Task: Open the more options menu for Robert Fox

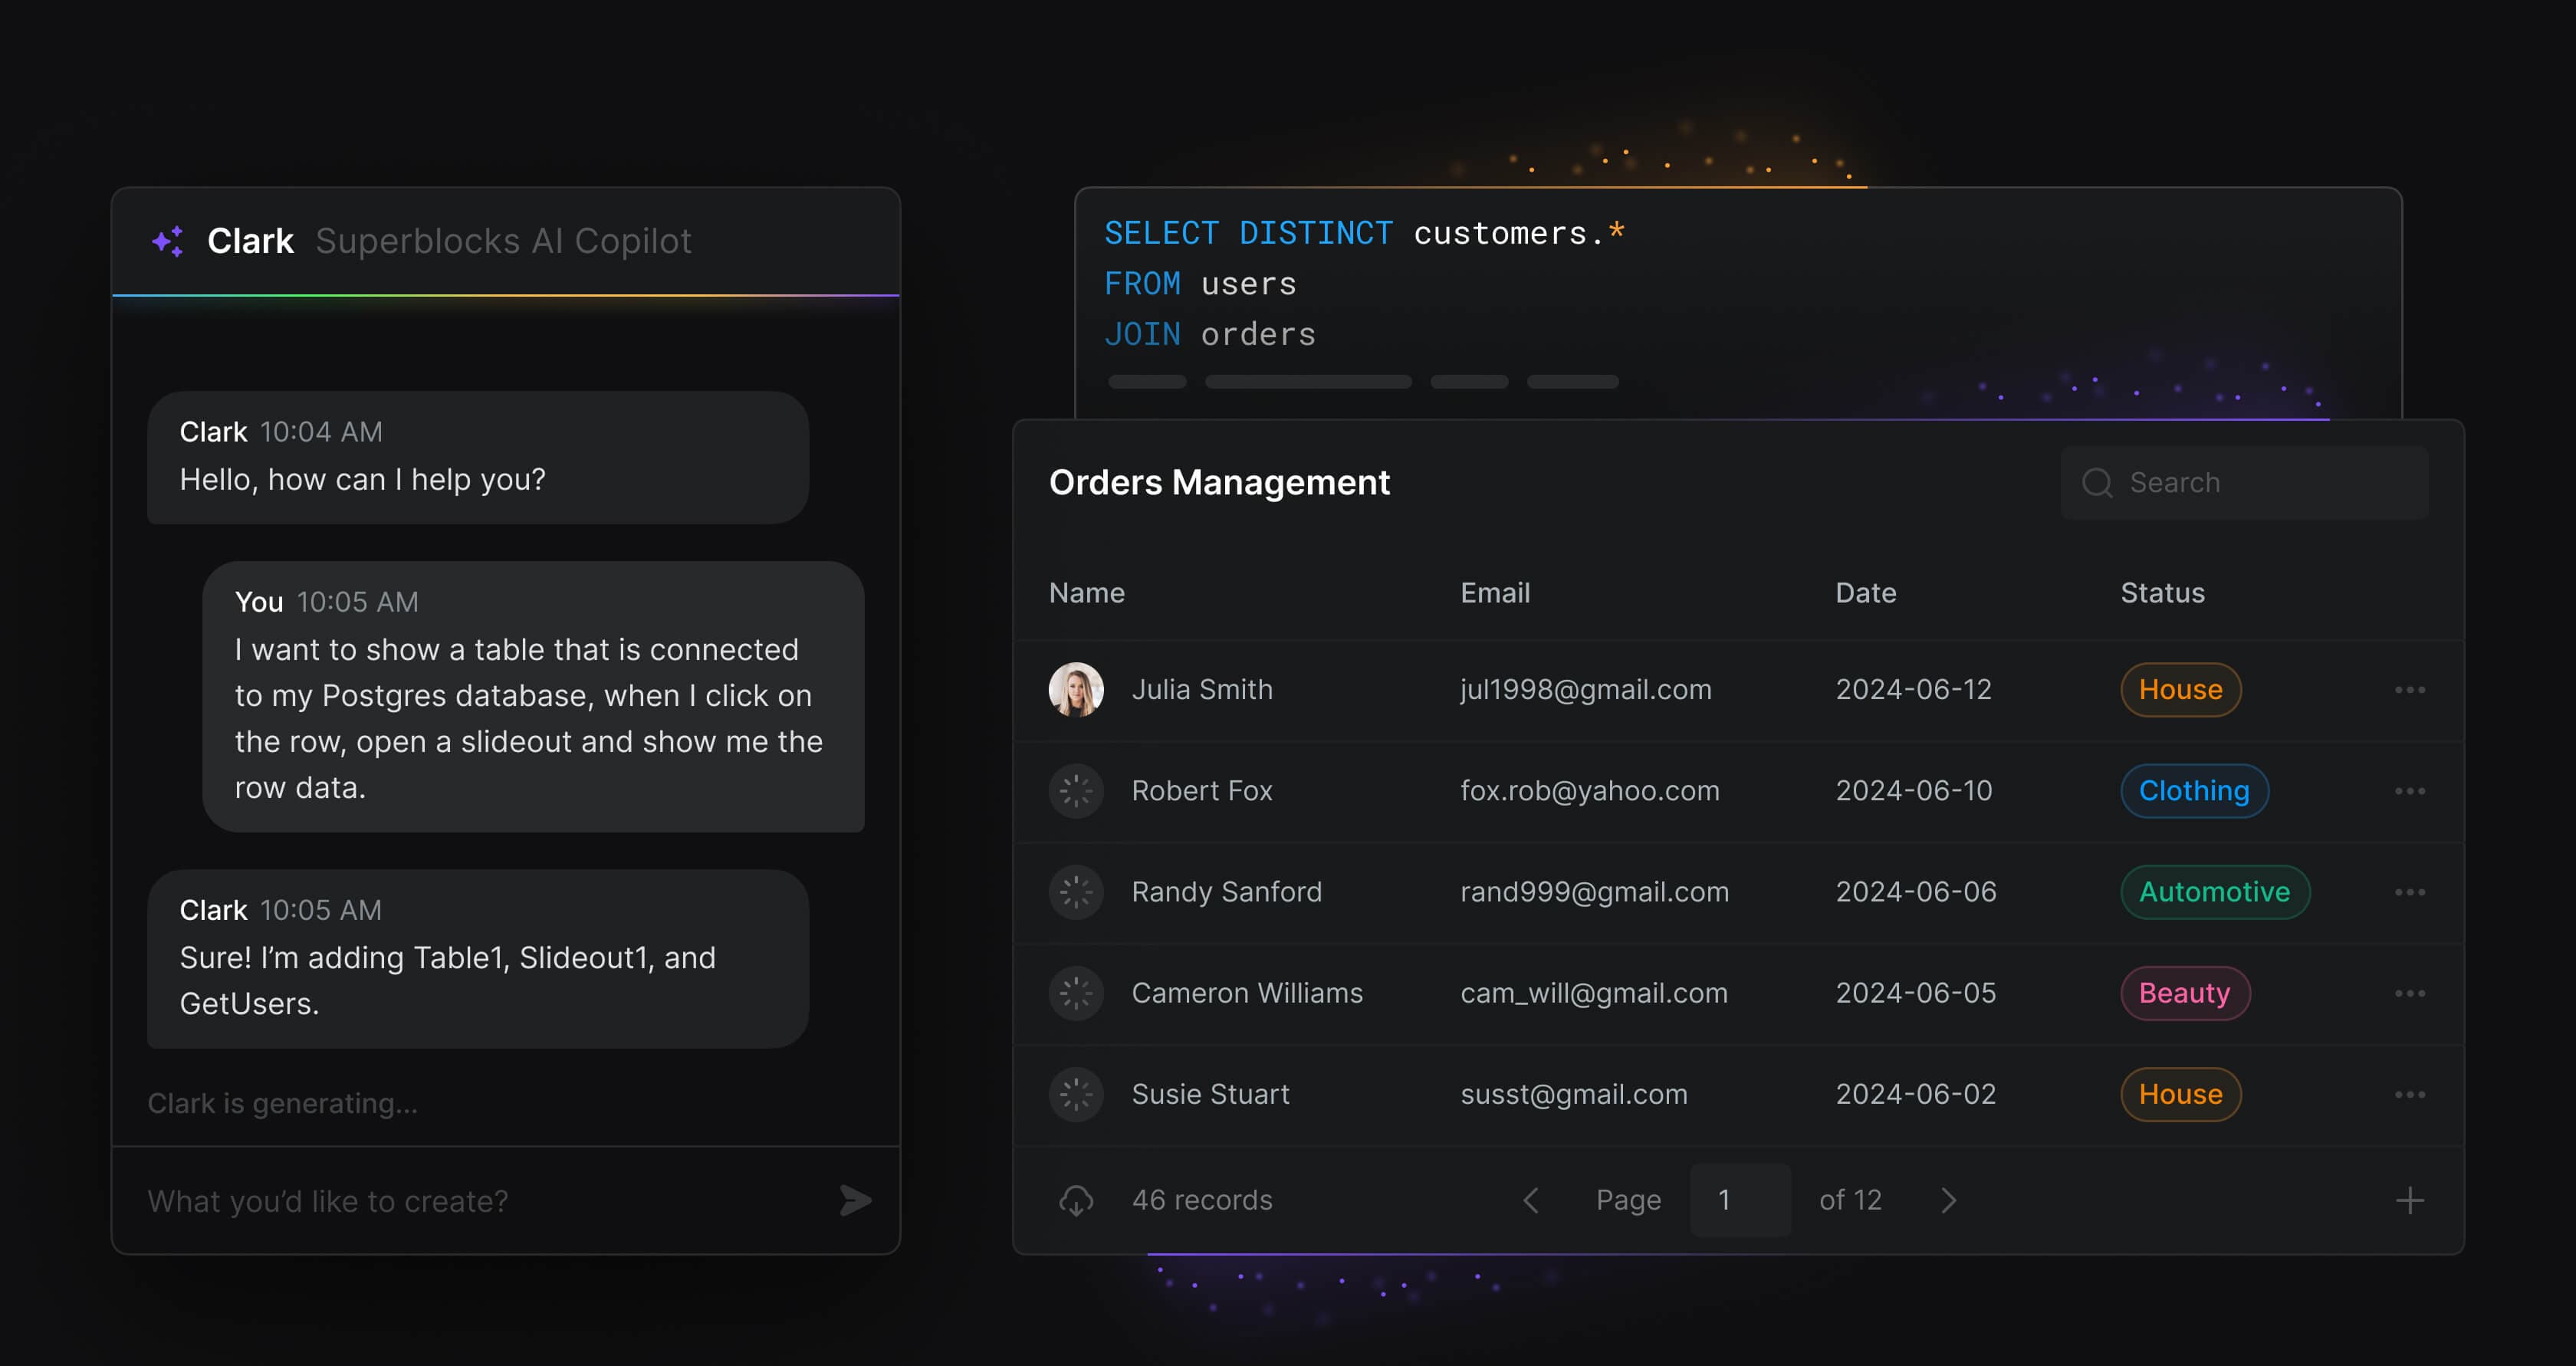Action: [x=2410, y=791]
